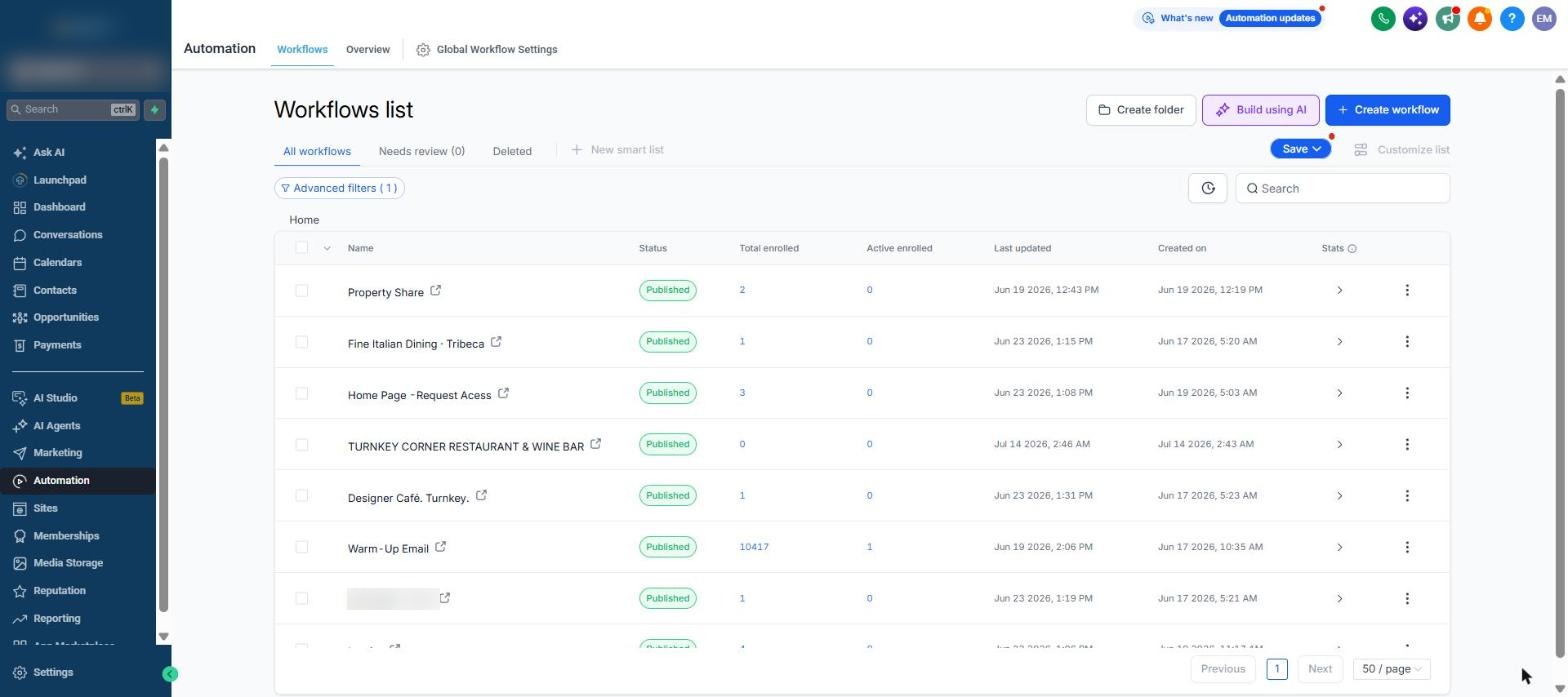Open the purple AI sparkle icon
Viewport: 1568px width, 697px height.
[x=1415, y=18]
